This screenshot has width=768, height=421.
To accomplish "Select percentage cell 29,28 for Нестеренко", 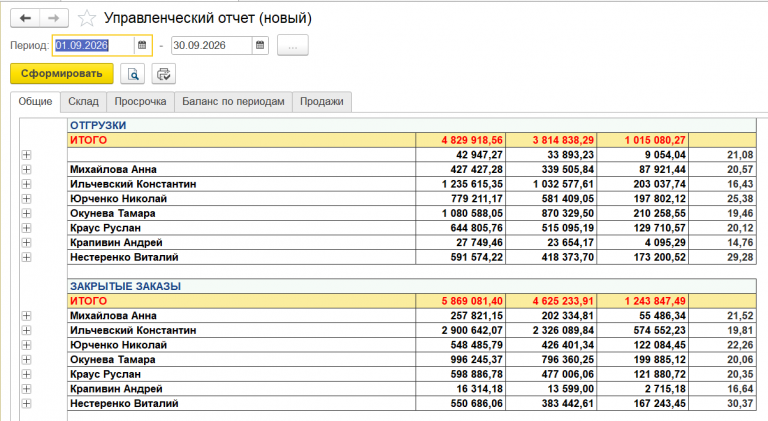I will pos(722,257).
